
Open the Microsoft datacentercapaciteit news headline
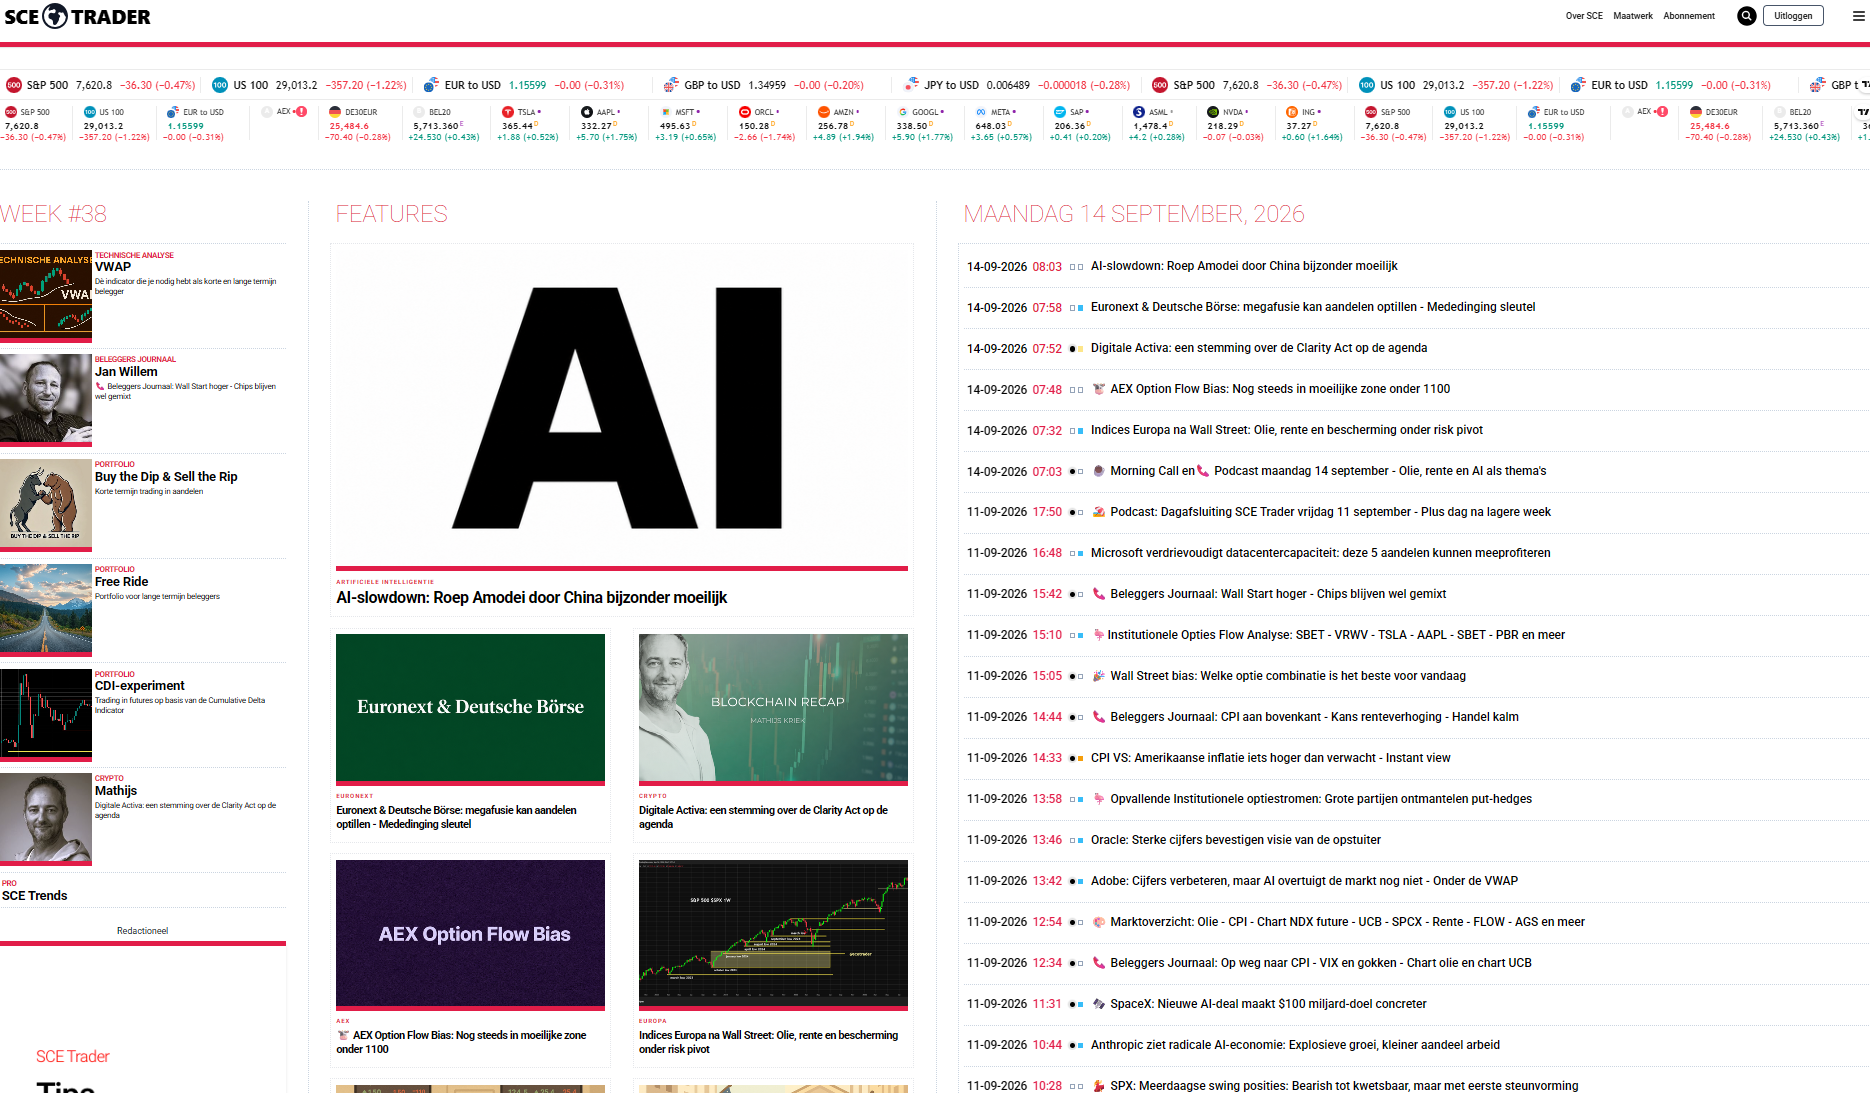[1321, 553]
